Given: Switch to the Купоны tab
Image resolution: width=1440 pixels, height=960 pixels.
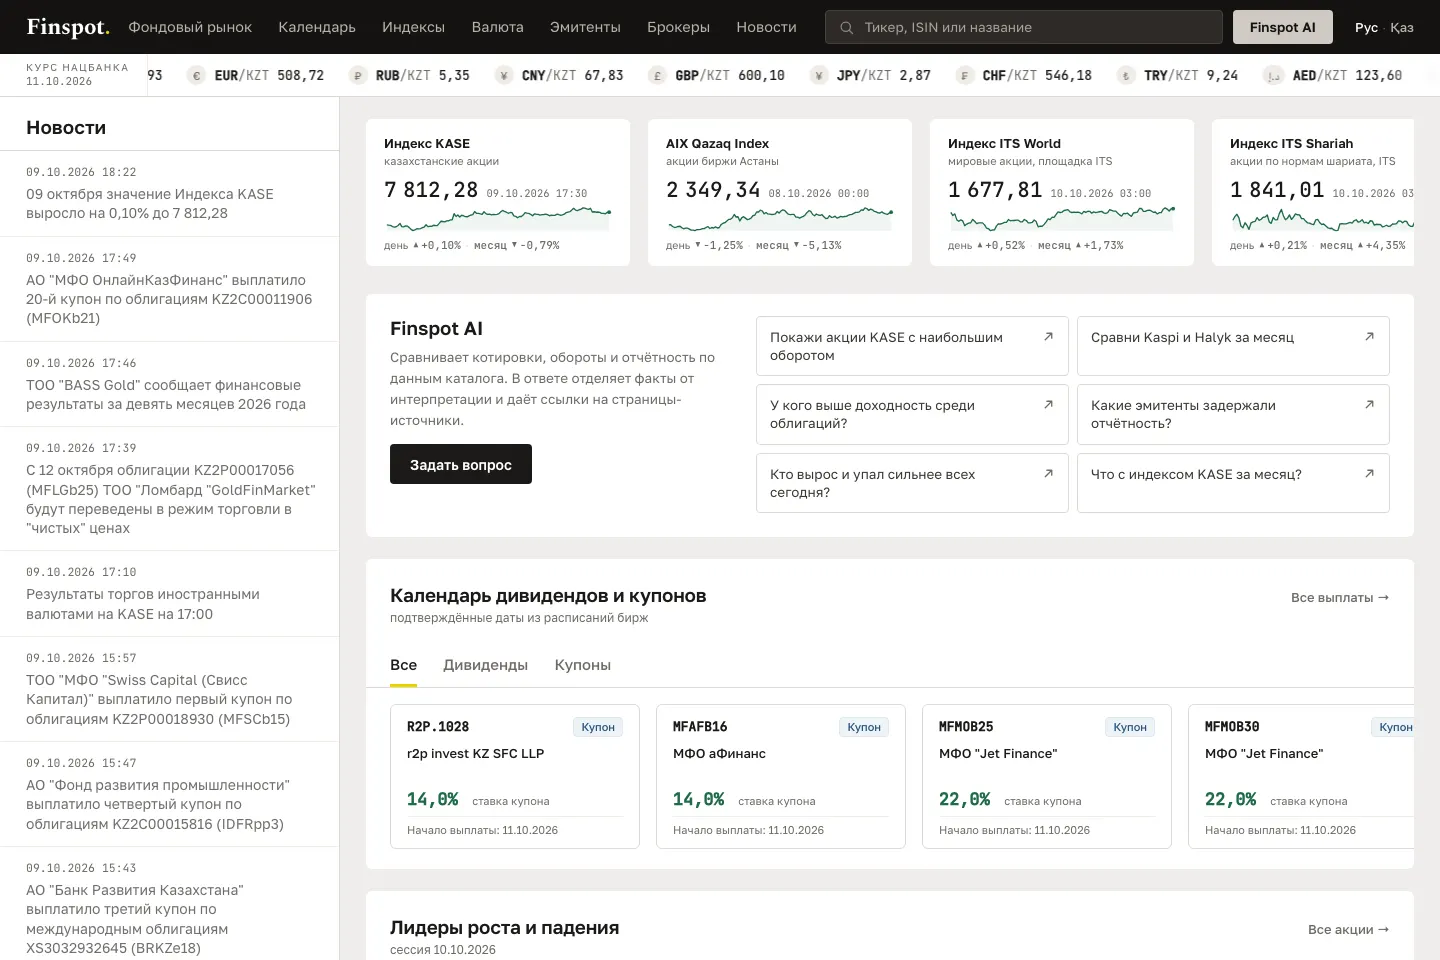Looking at the screenshot, I should click(582, 665).
